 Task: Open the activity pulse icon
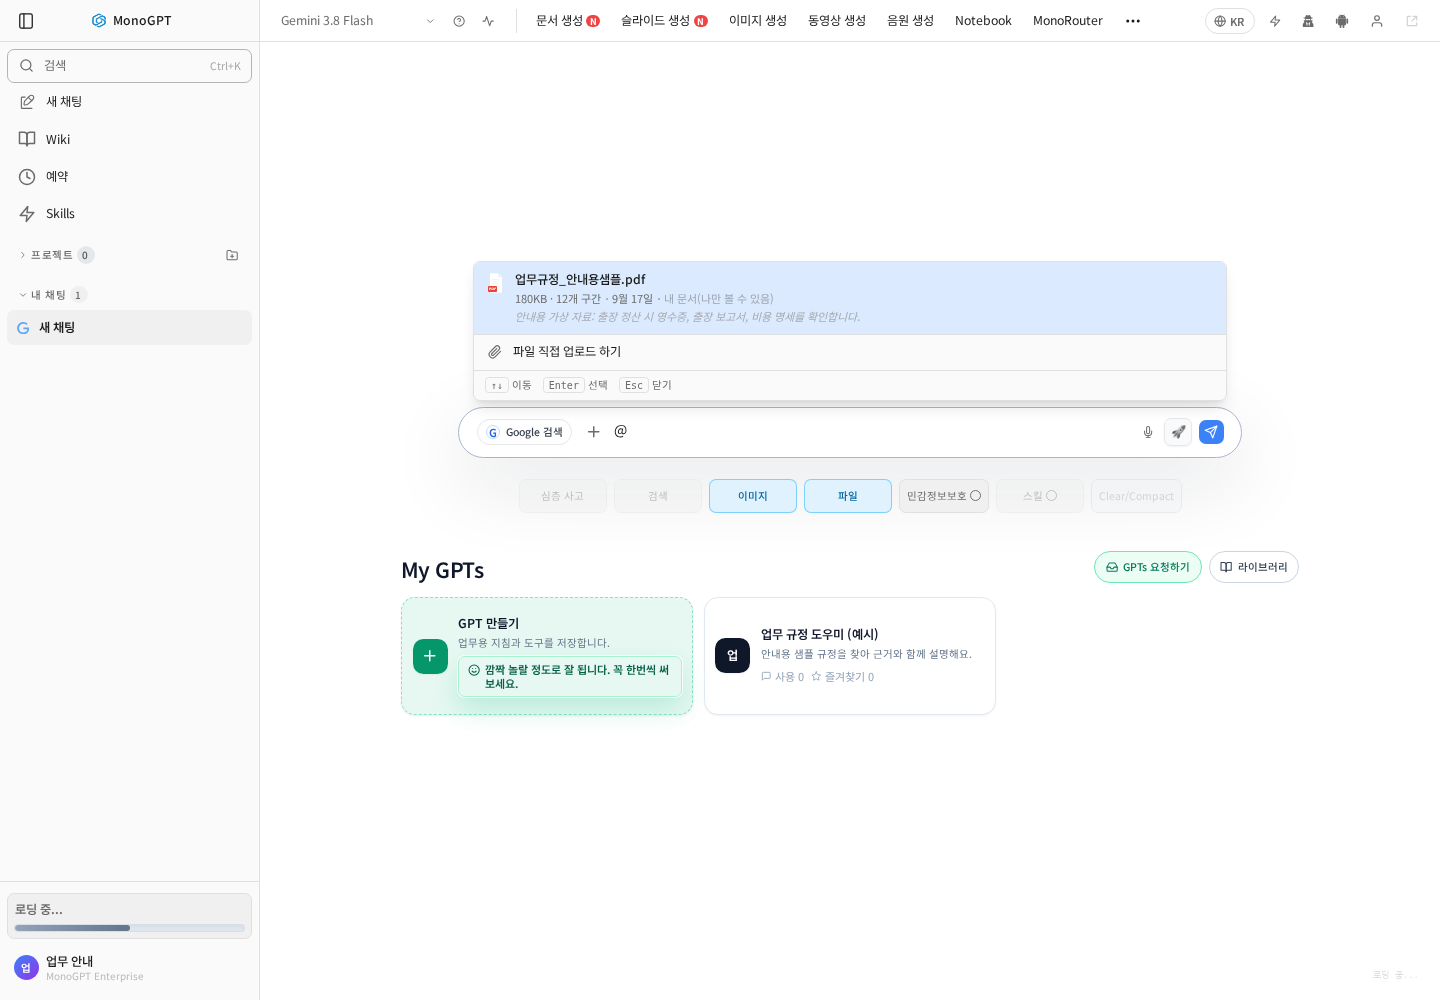click(488, 21)
